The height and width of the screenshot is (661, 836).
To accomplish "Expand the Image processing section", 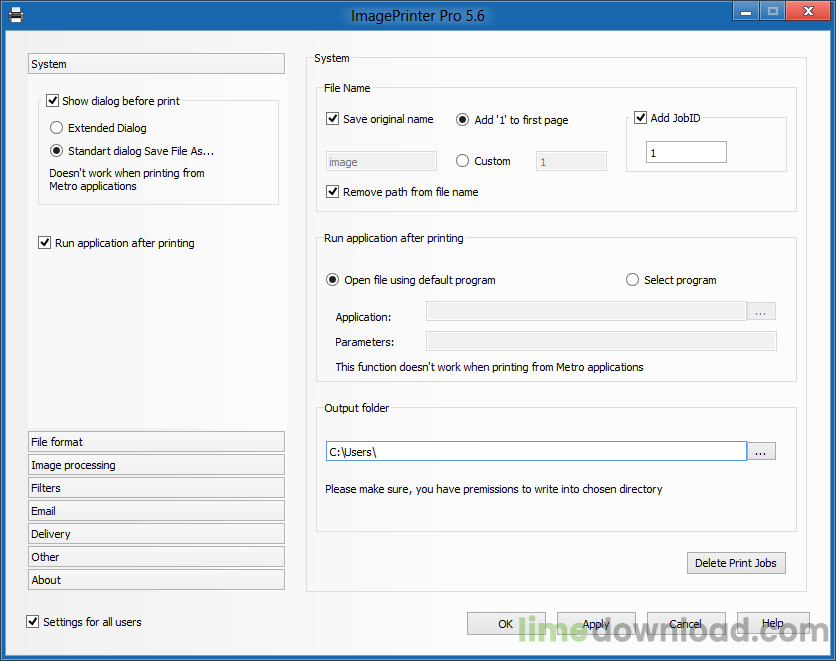I will (x=157, y=465).
